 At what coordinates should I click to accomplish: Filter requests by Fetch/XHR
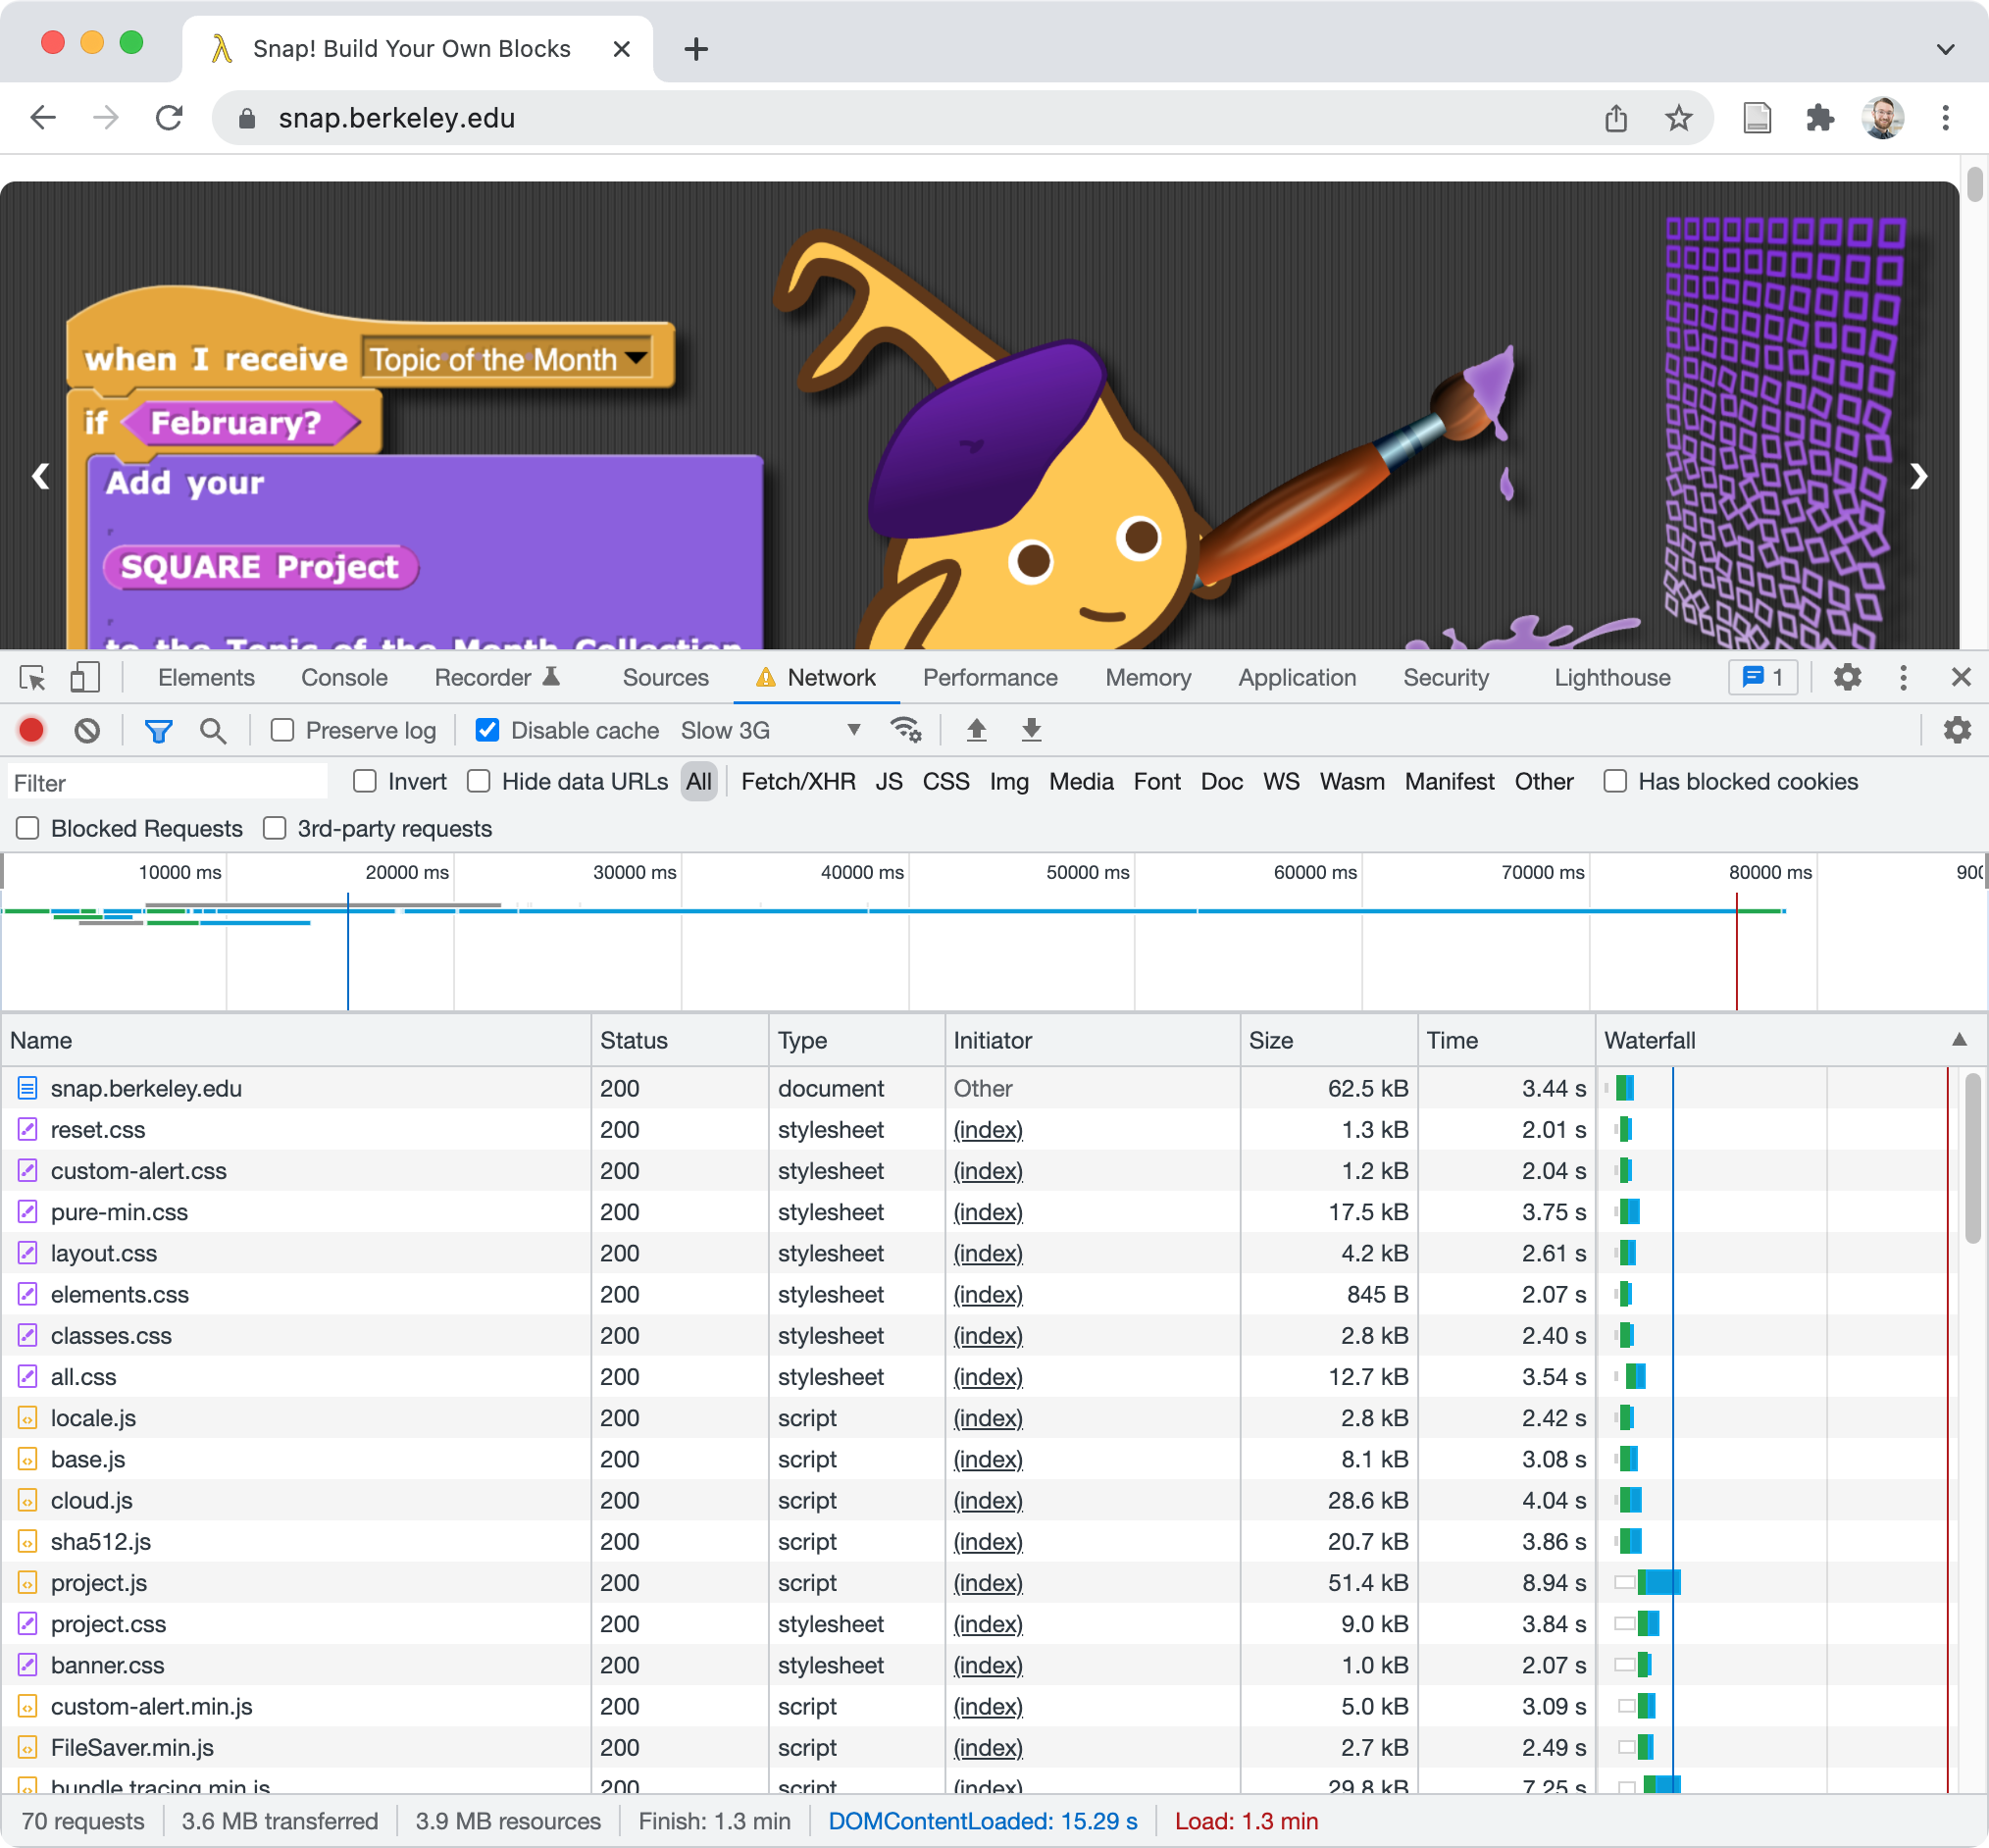[798, 781]
